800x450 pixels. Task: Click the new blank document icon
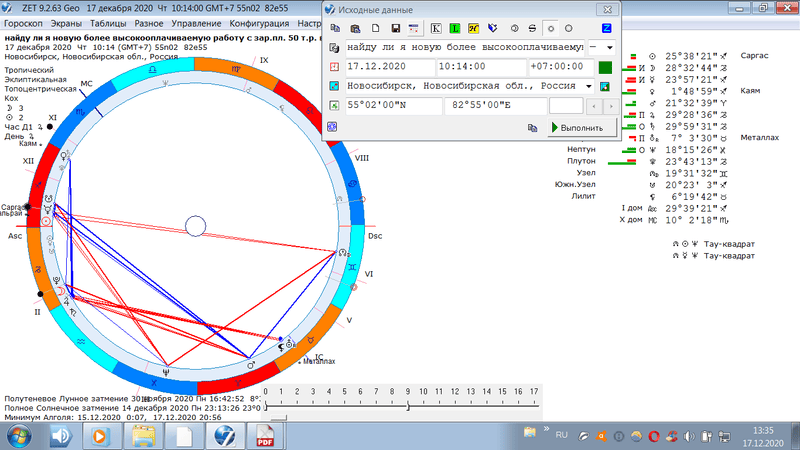377,26
